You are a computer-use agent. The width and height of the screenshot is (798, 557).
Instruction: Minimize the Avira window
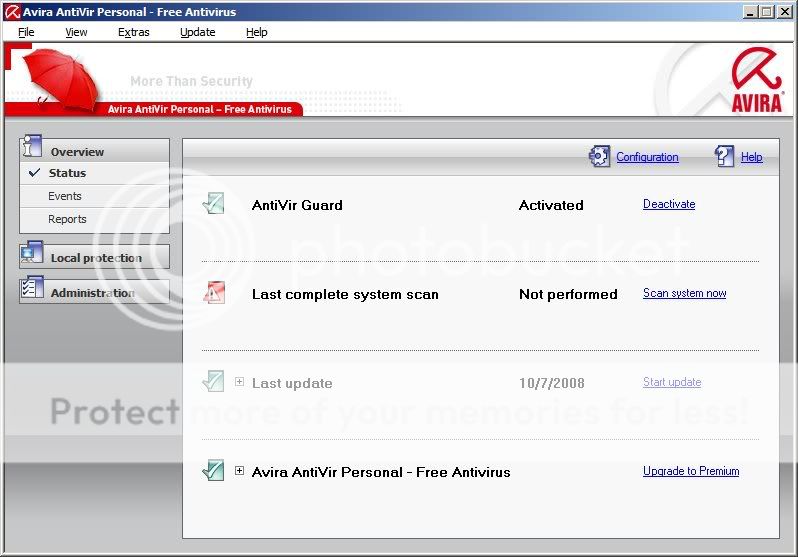pyautogui.click(x=749, y=12)
